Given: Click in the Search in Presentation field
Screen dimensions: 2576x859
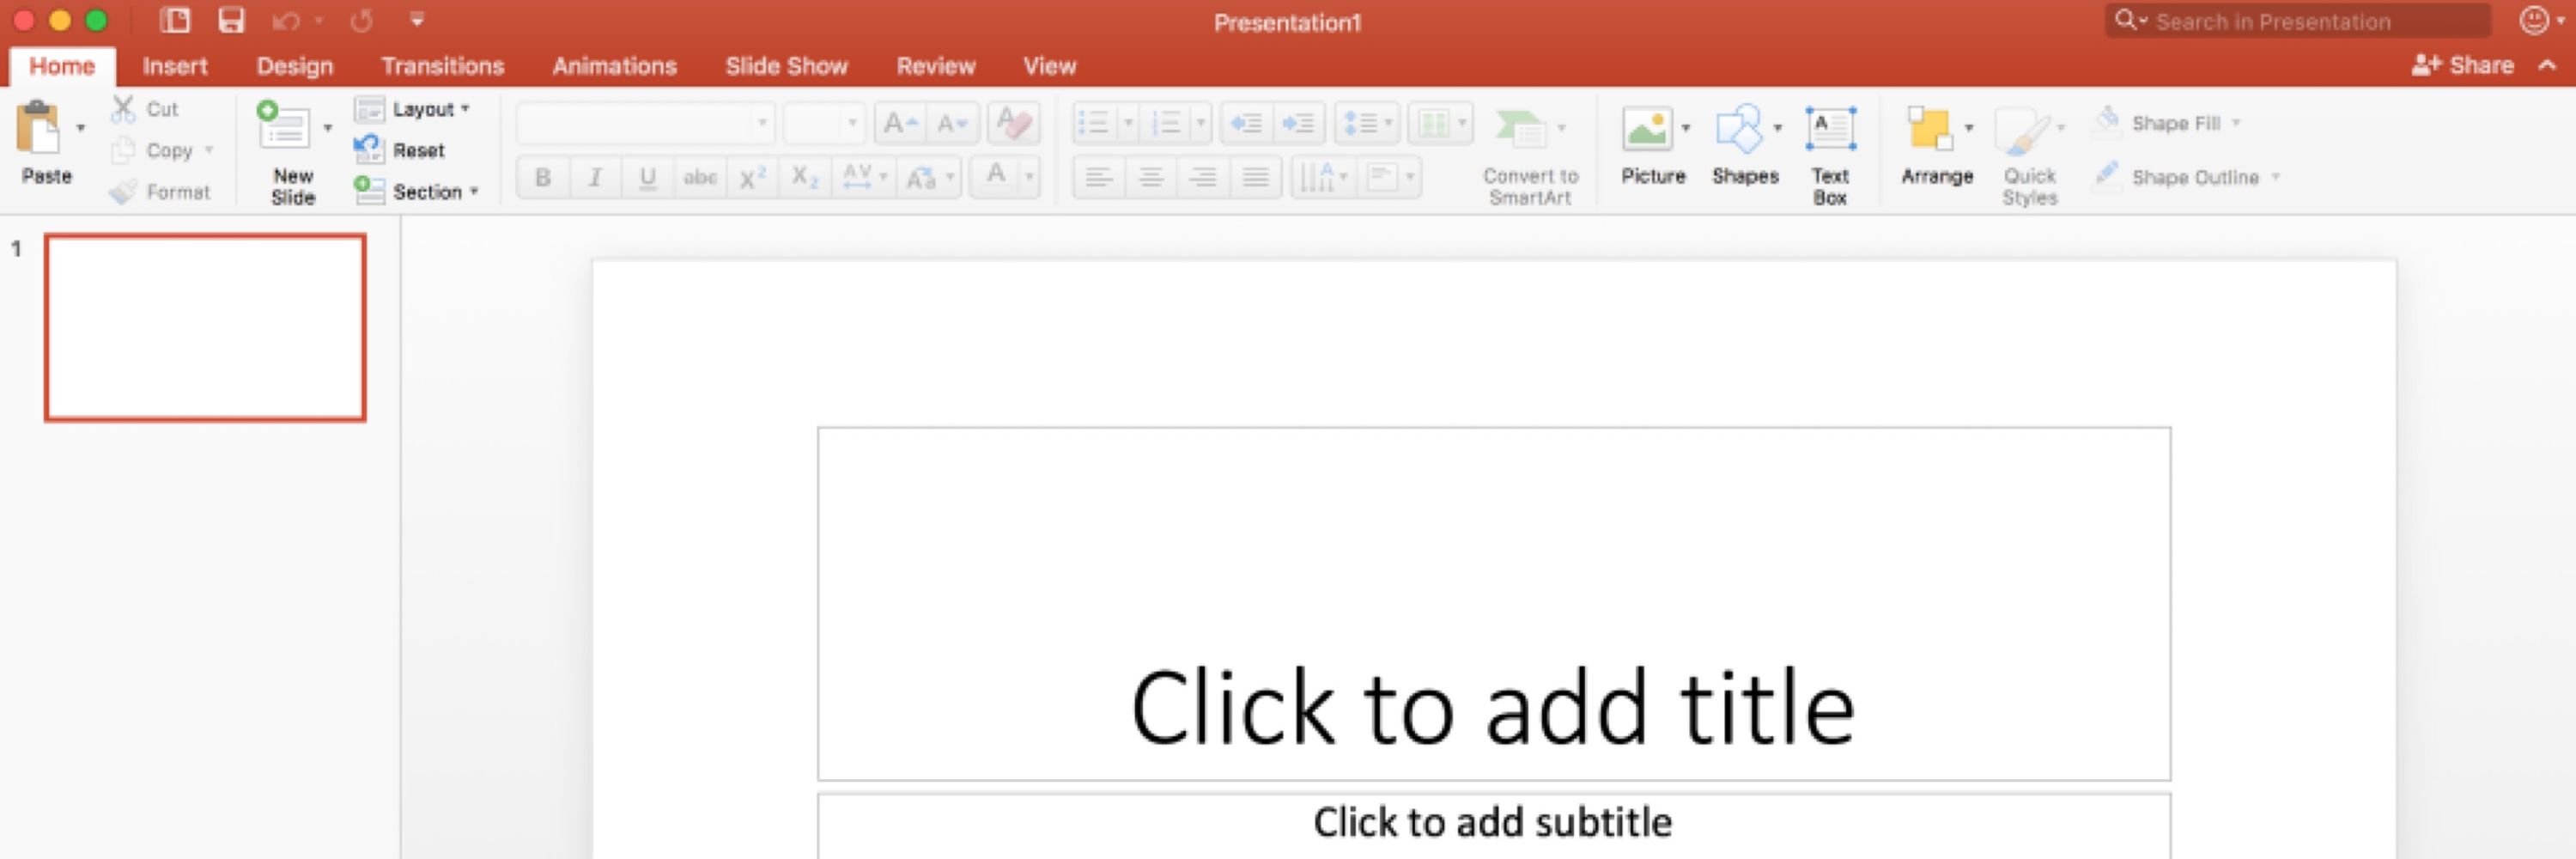Looking at the screenshot, I should [x=2297, y=21].
